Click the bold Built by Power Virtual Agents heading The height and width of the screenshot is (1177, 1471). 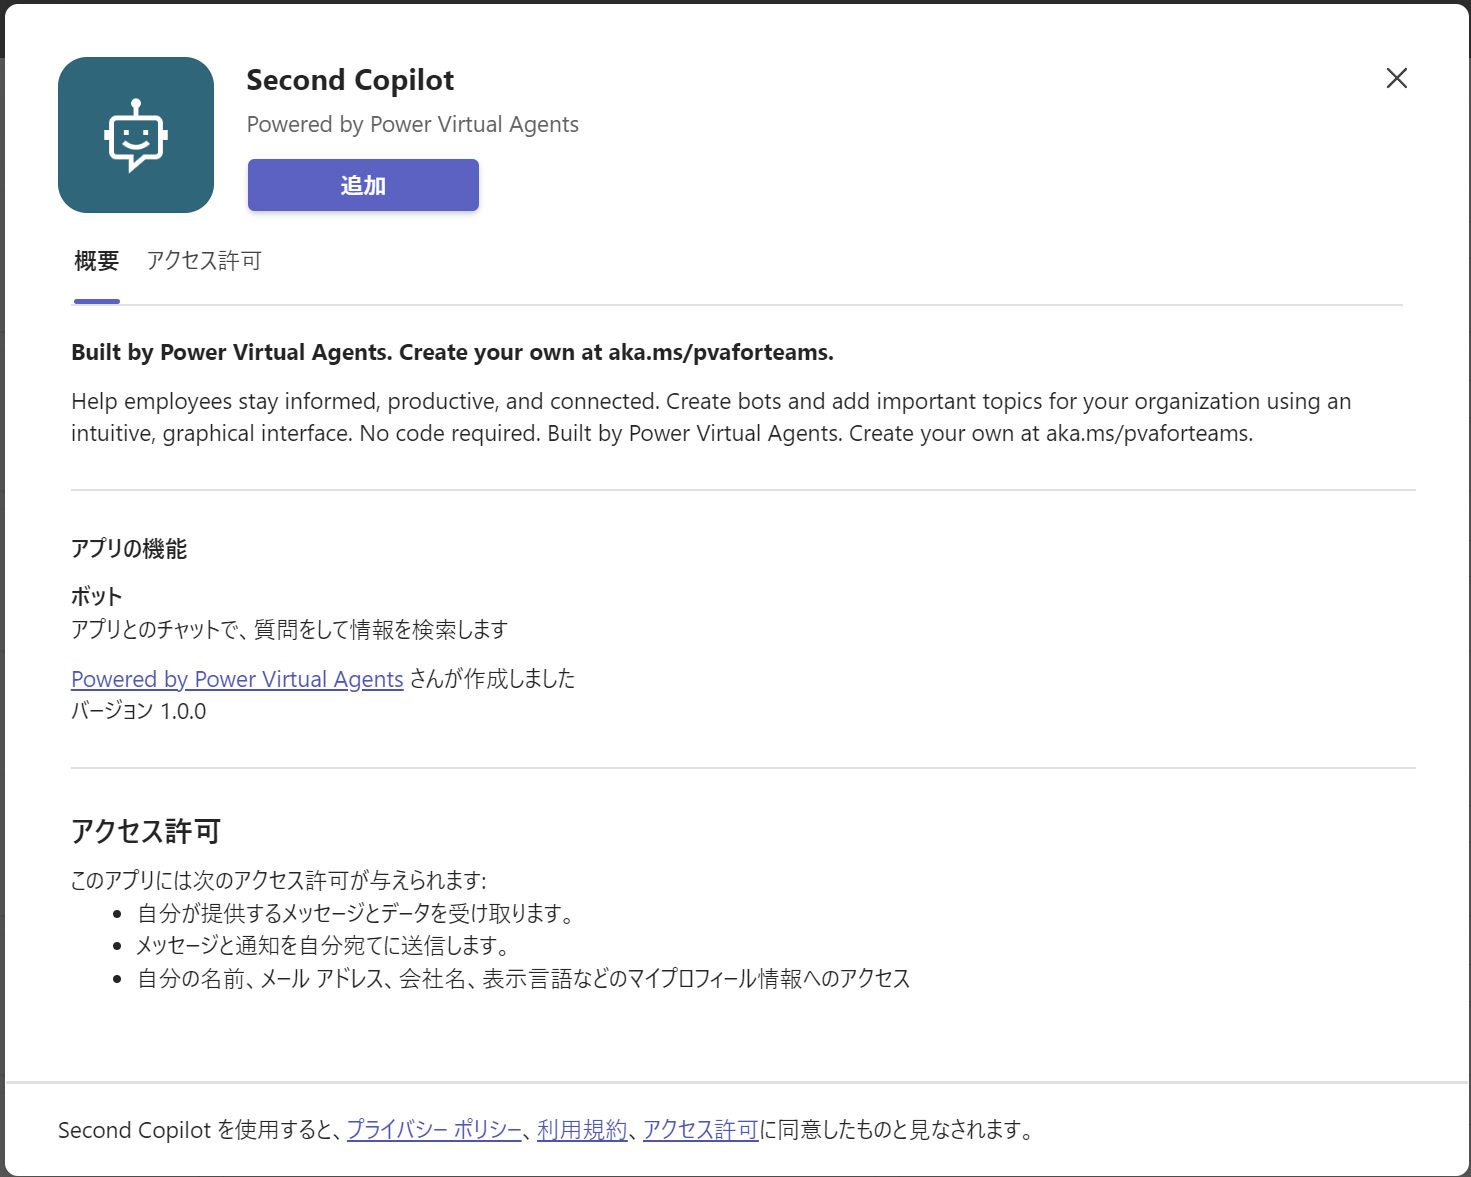coord(452,352)
